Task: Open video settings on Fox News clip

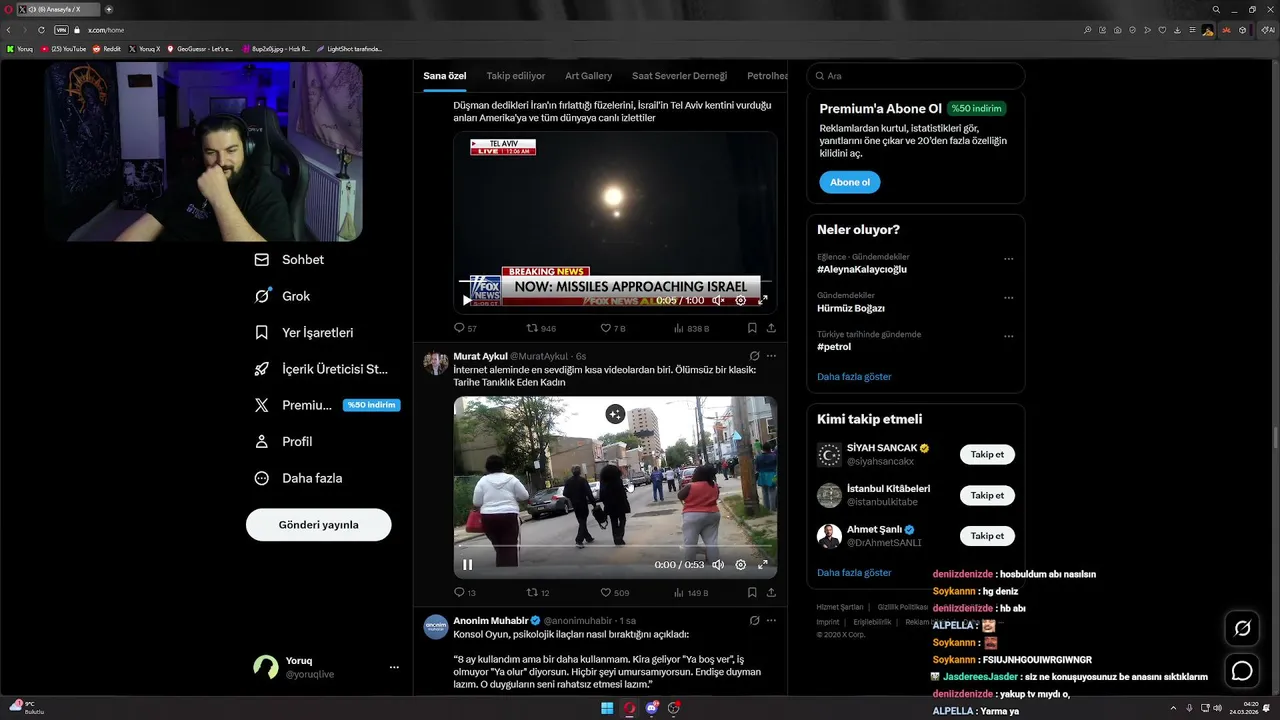Action: 741,300
